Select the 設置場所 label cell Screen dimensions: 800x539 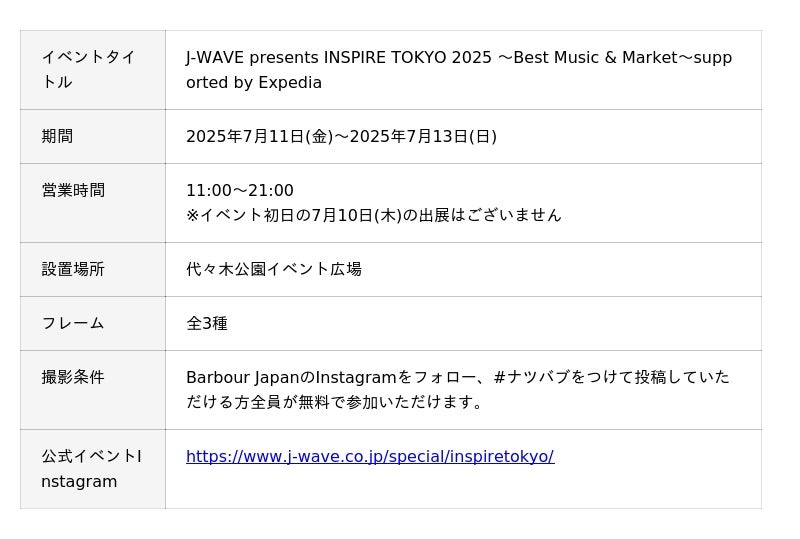pyautogui.click(x=92, y=270)
